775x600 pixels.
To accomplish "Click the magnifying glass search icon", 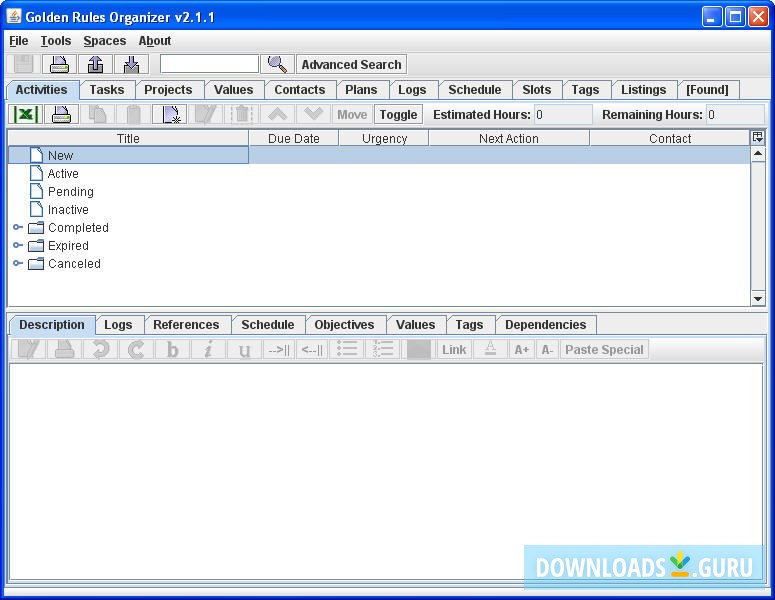I will (x=277, y=64).
